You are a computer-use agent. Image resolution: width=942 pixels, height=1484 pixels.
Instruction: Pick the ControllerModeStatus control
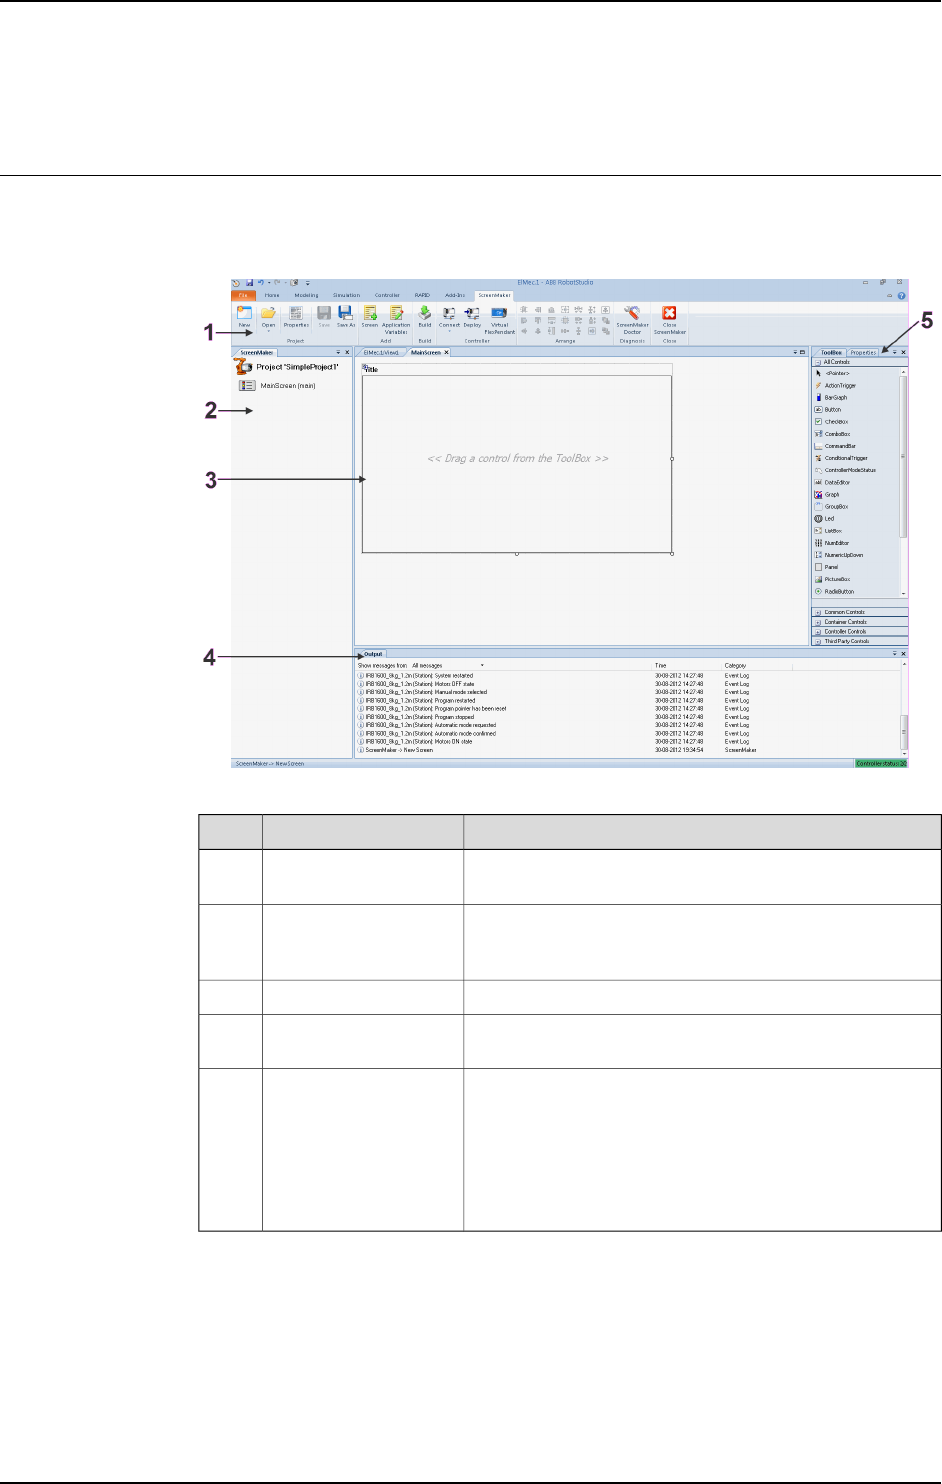tap(846, 470)
